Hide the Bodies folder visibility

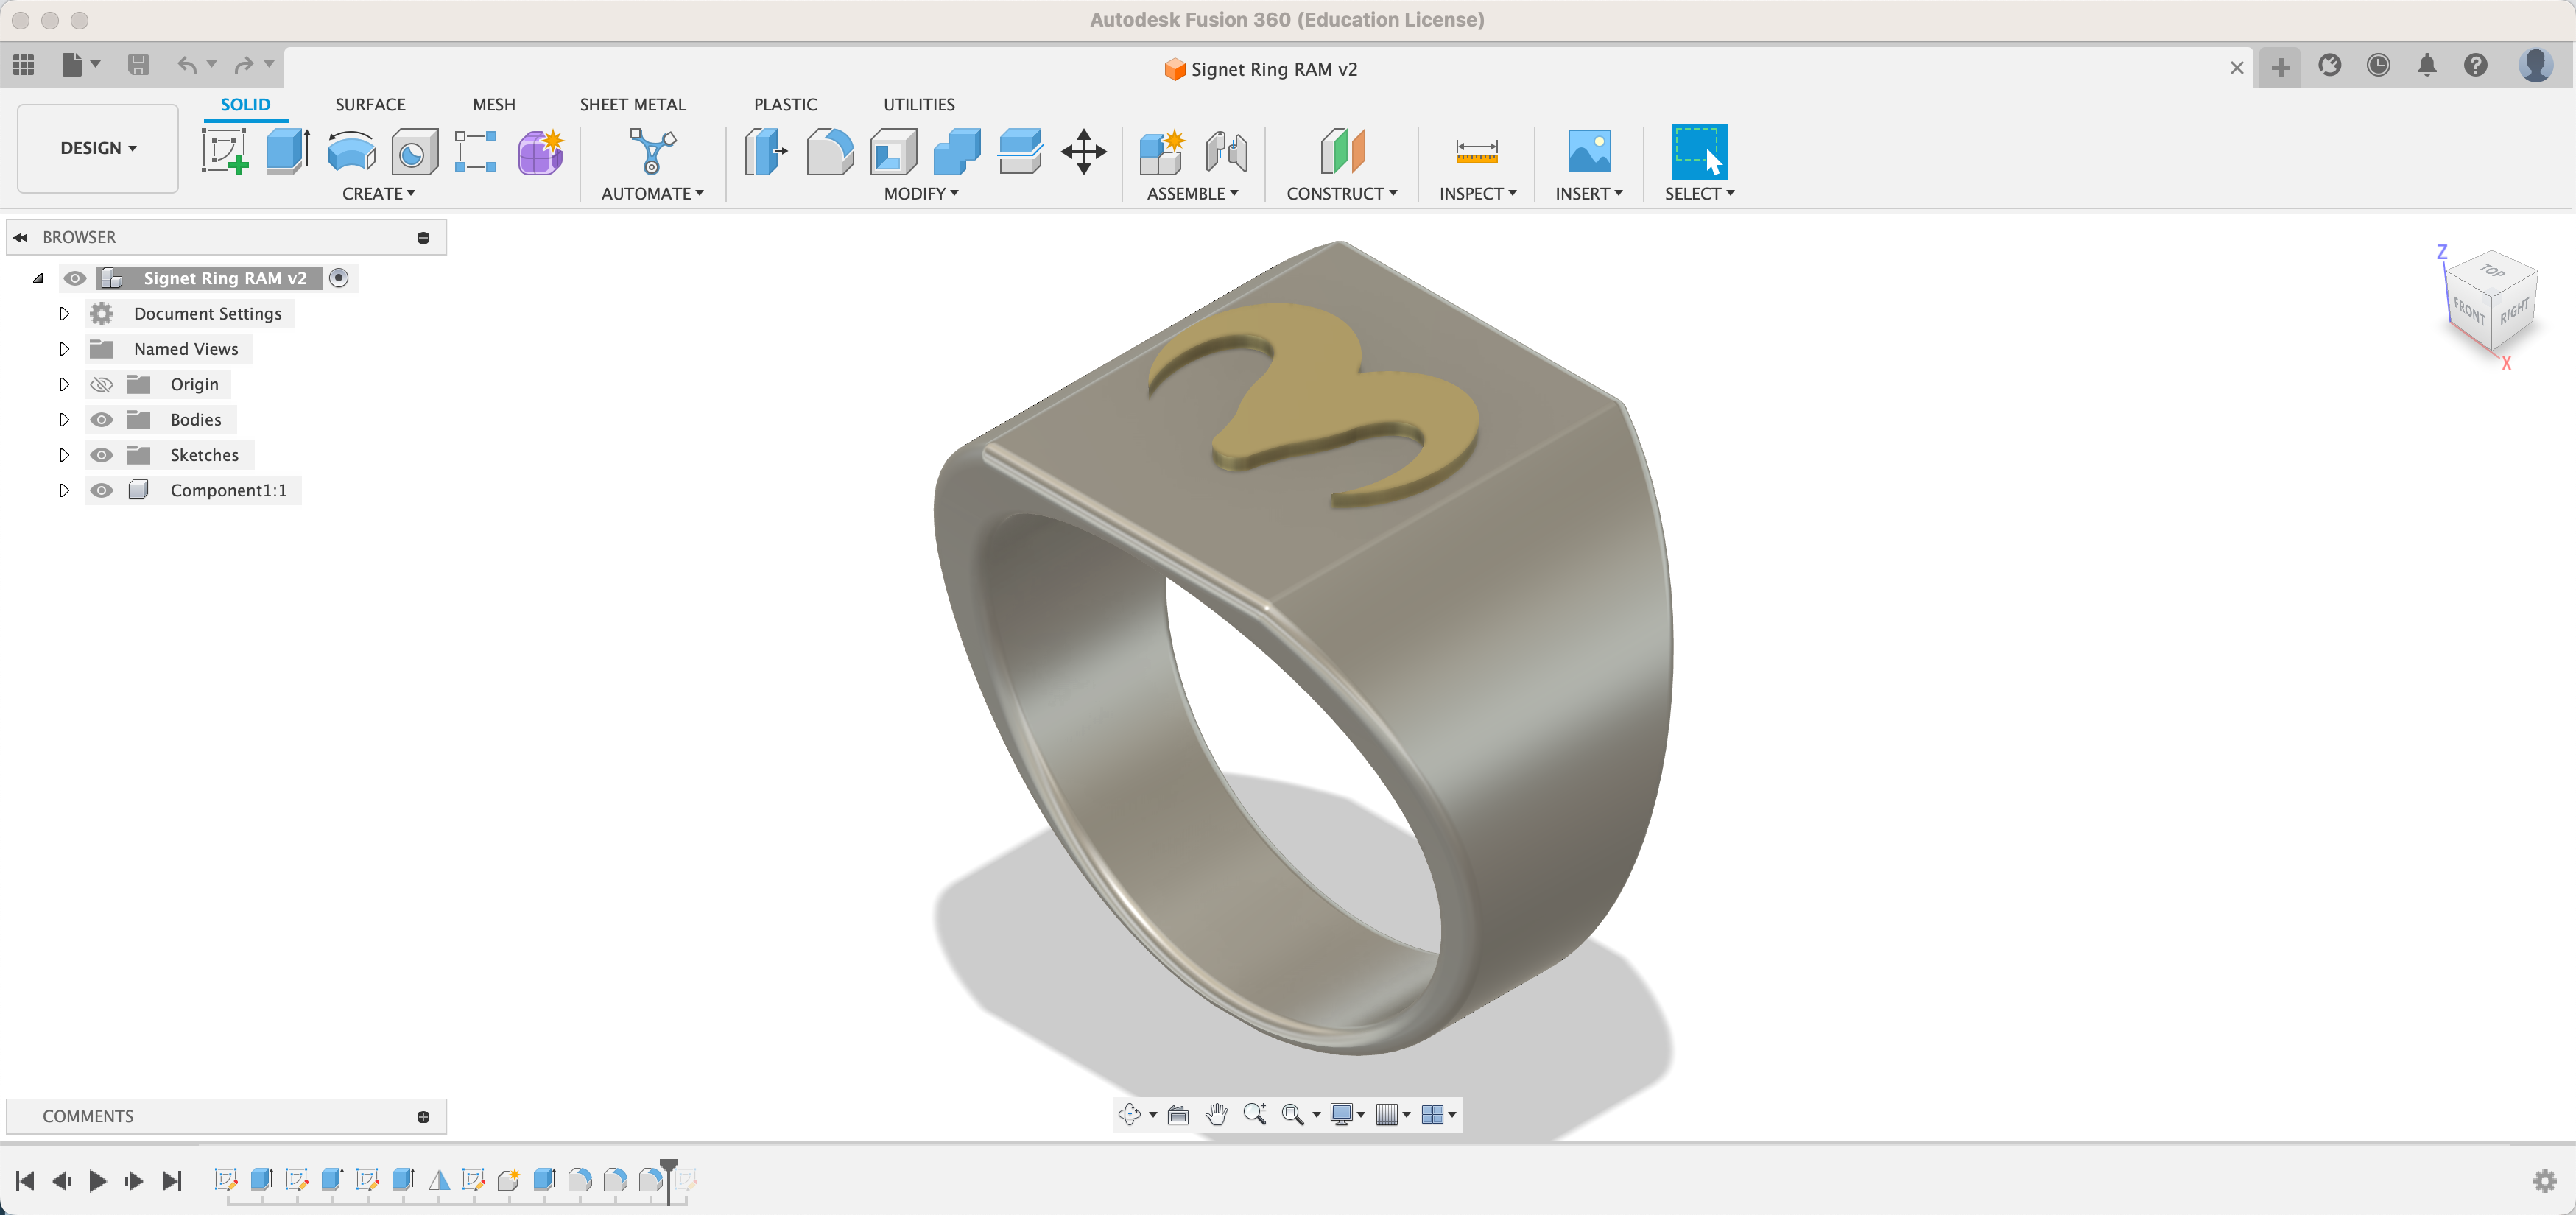101,420
